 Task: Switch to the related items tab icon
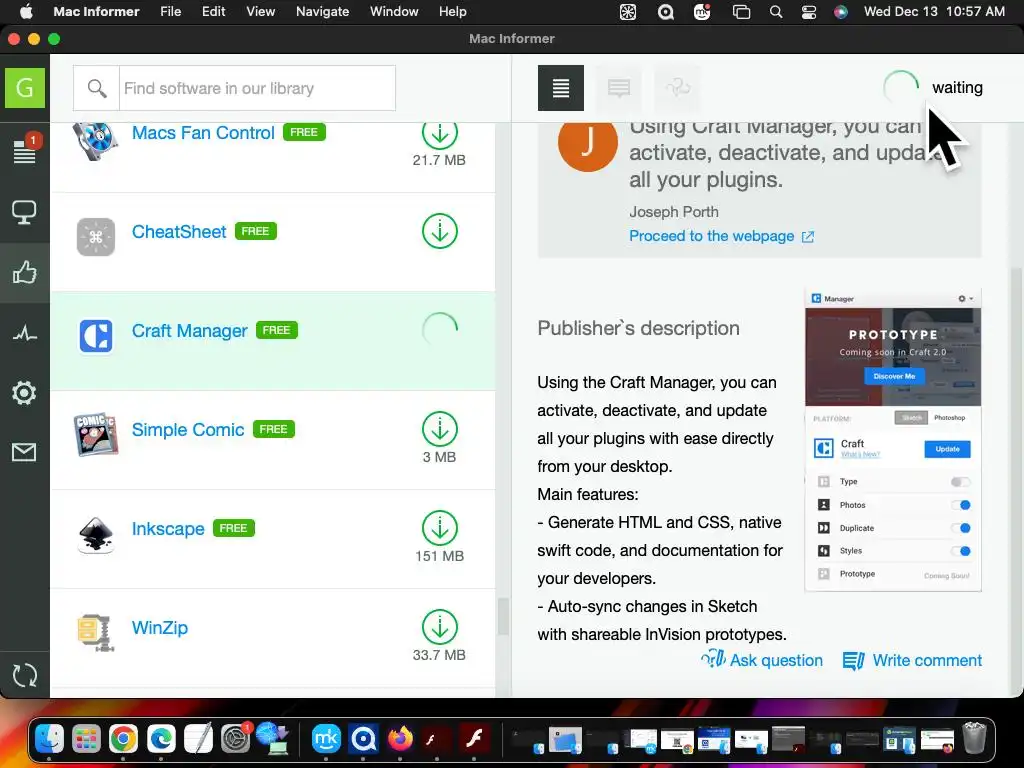coord(677,88)
